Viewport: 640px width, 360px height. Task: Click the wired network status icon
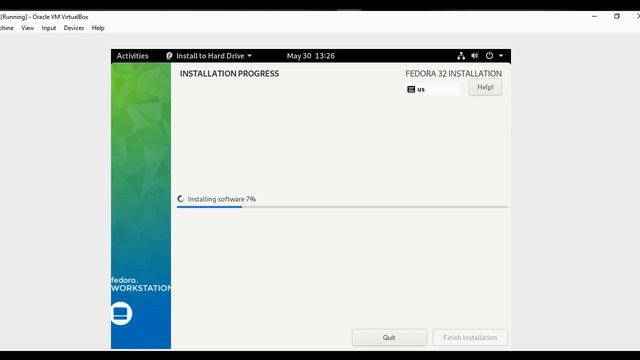pos(461,56)
